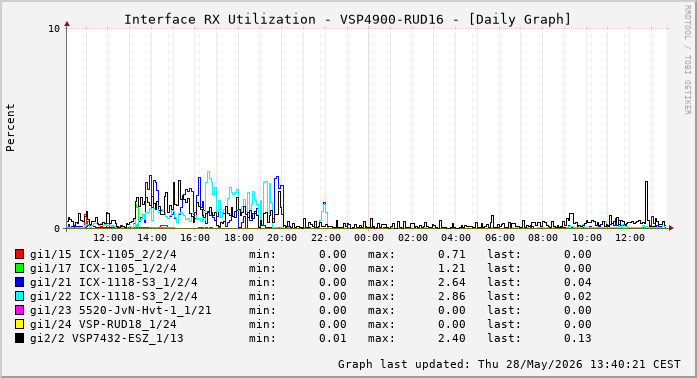Click the y-axis 10 label
Screen dimensions: 697x378
(x=54, y=29)
